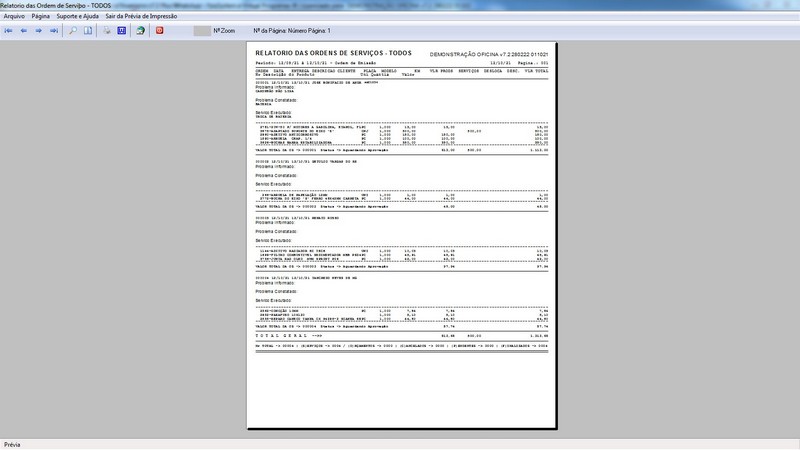The height and width of the screenshot is (450, 800).
Task: Click the DEMONSTRAÇÃO OFICINA v7.2 header text
Action: [489, 54]
